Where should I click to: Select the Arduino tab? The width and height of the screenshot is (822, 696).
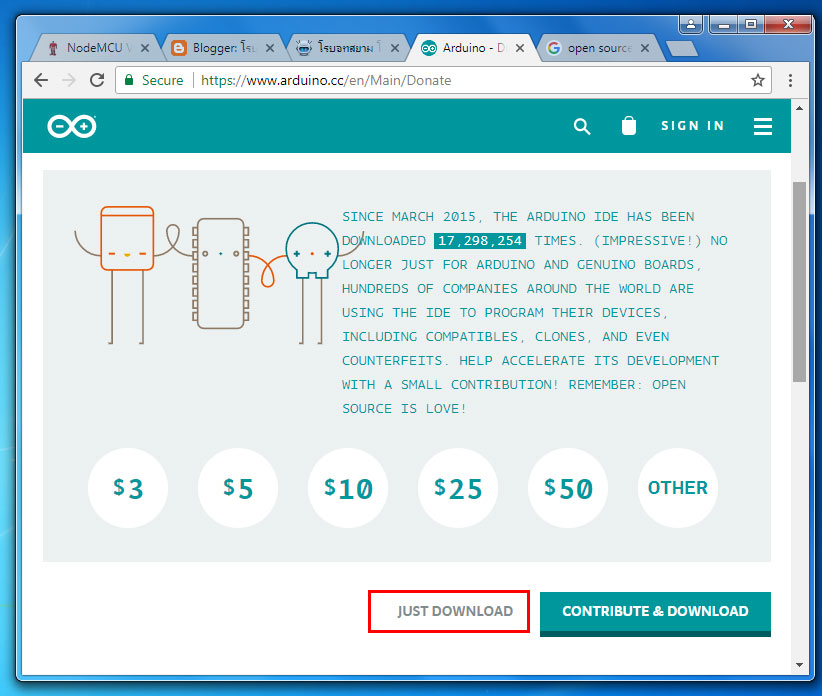pyautogui.click(x=472, y=48)
